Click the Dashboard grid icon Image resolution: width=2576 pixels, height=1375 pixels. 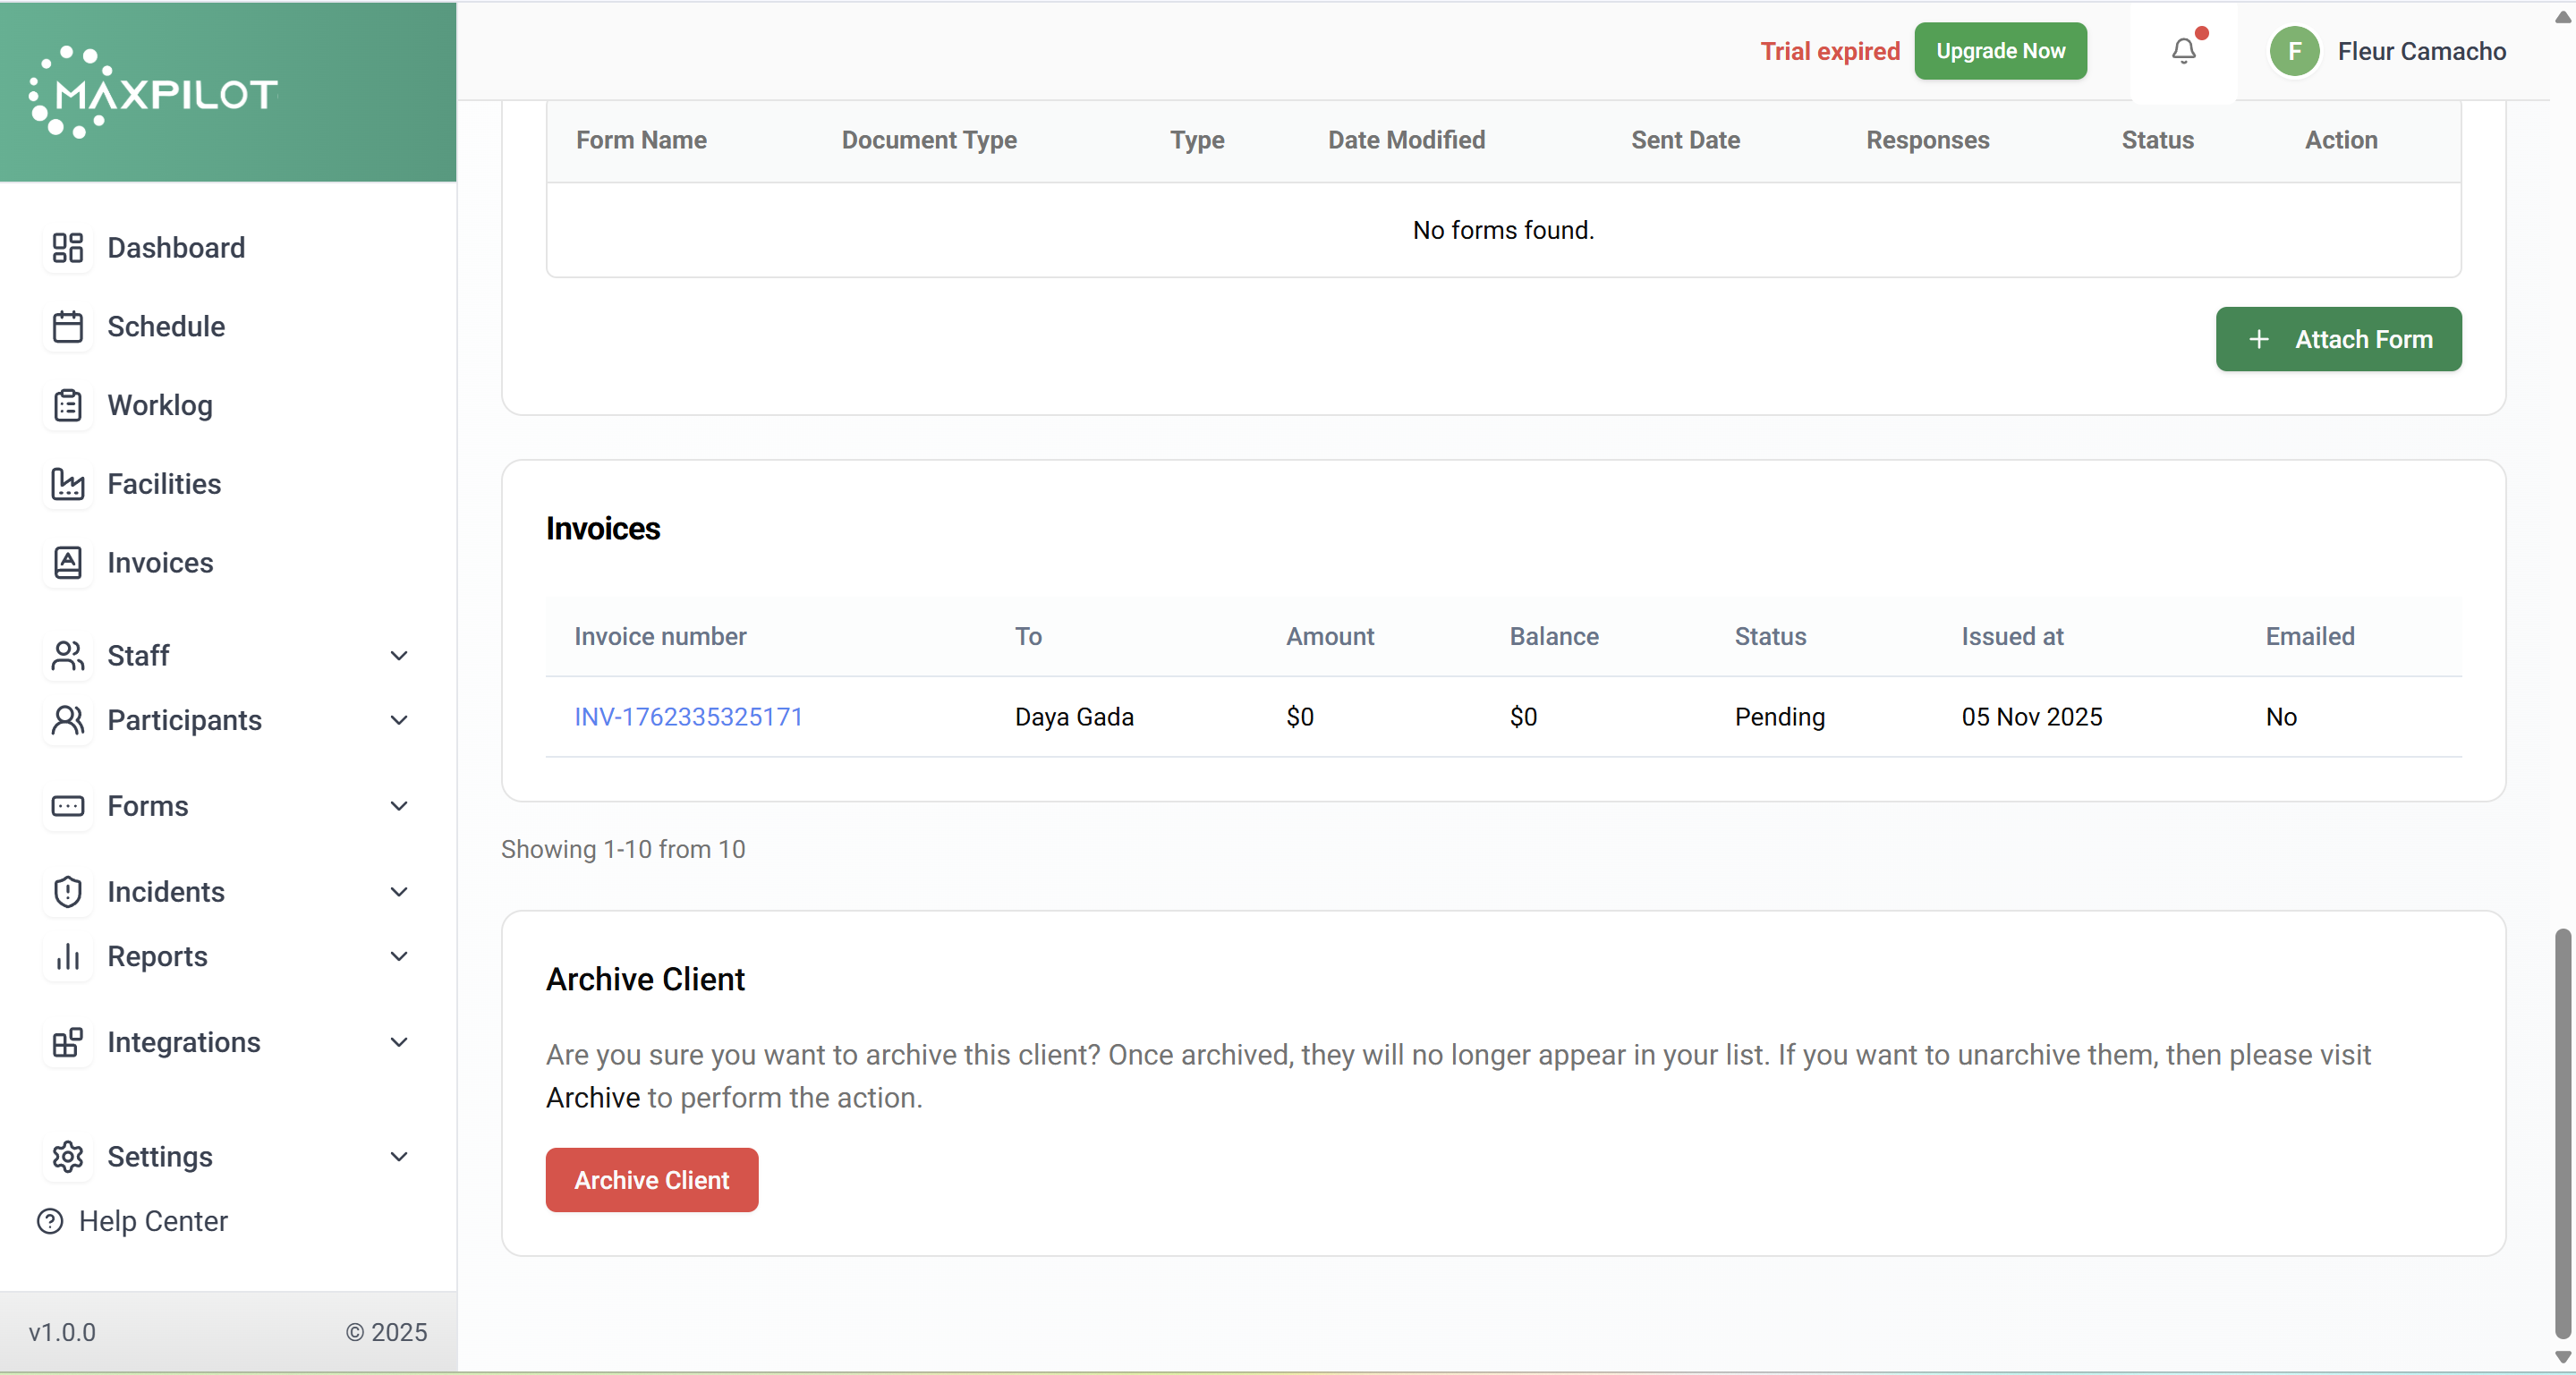[x=67, y=247]
